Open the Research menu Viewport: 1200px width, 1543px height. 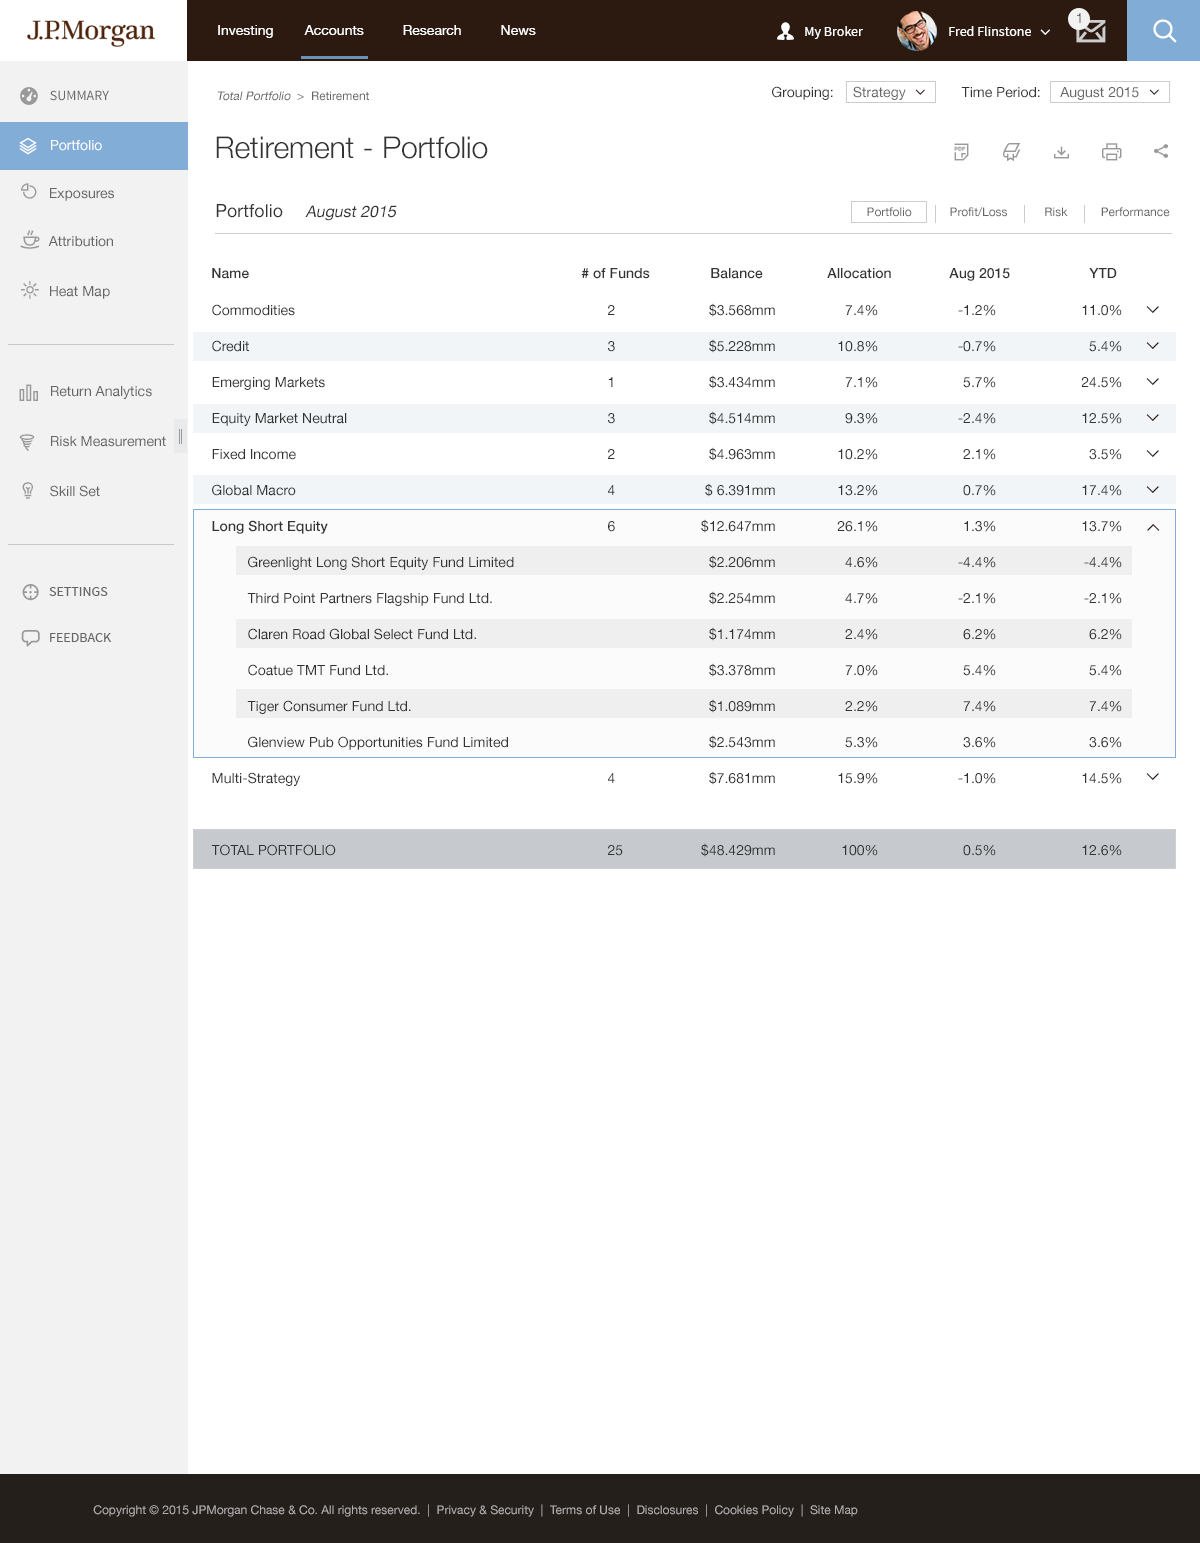432,30
